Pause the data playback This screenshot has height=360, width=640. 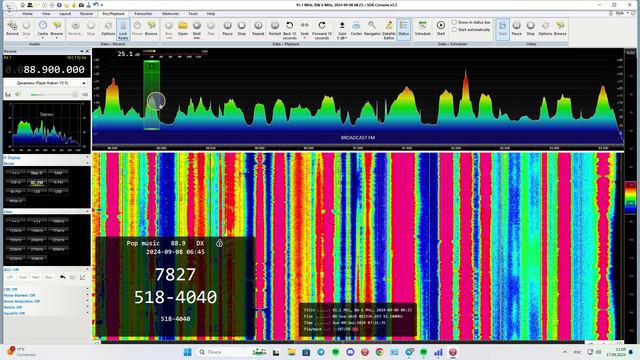coord(227,29)
